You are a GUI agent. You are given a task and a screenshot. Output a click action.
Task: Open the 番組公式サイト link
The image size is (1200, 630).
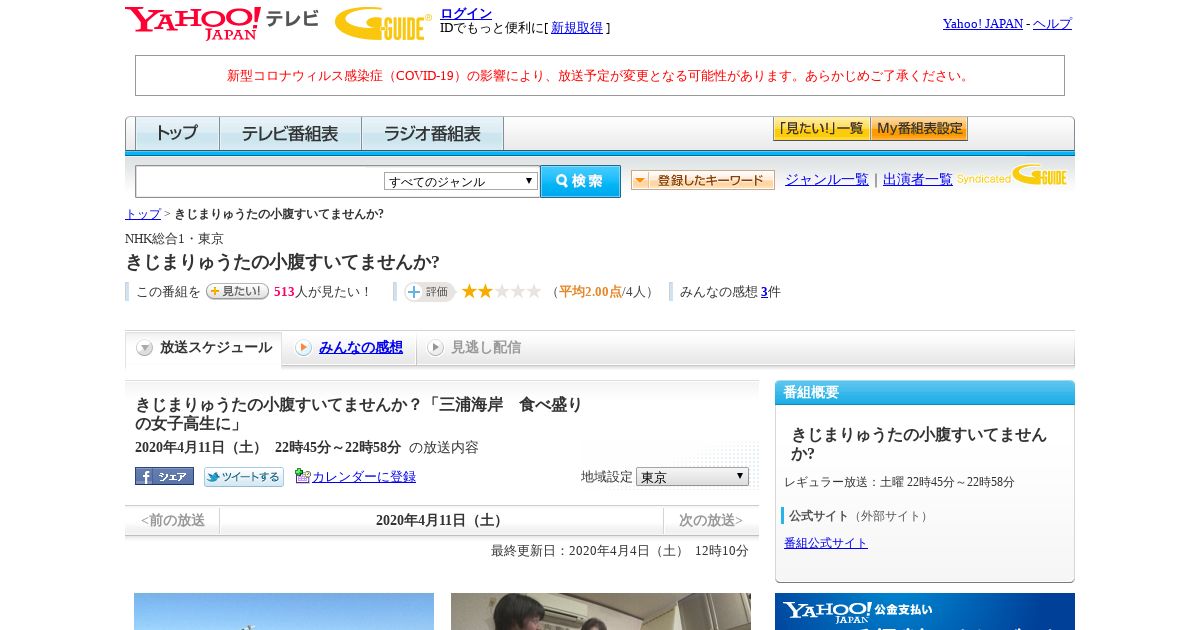tap(826, 543)
